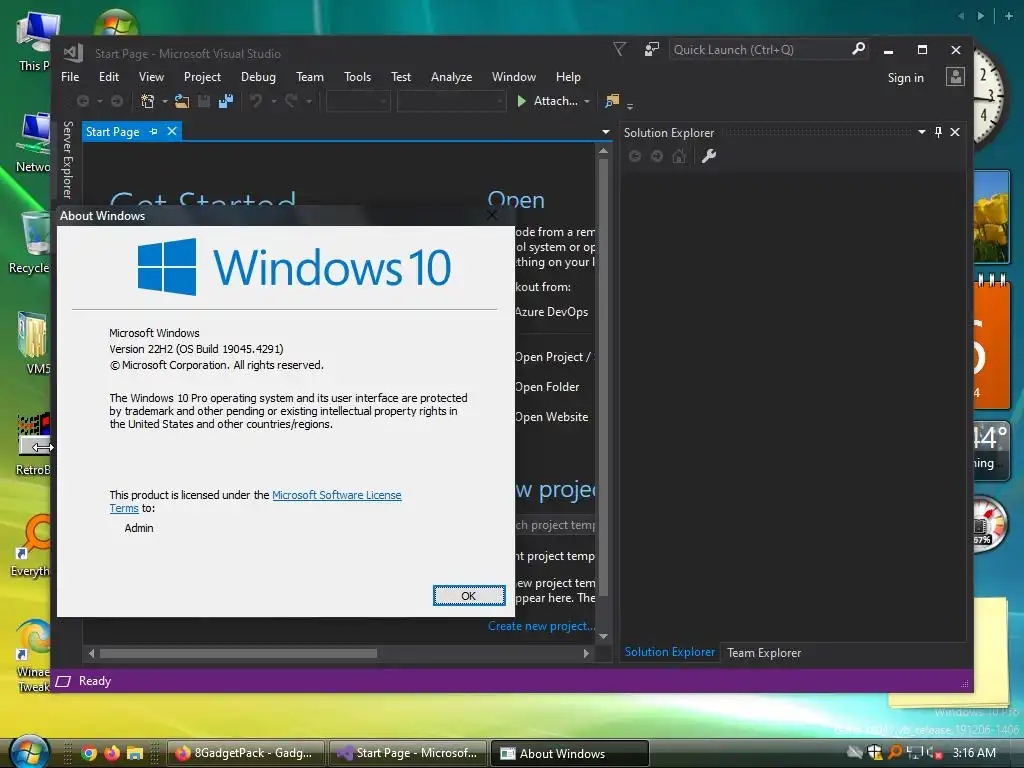This screenshot has width=1024, height=768.
Task: Open the notifications flag icon
Action: 619,49
